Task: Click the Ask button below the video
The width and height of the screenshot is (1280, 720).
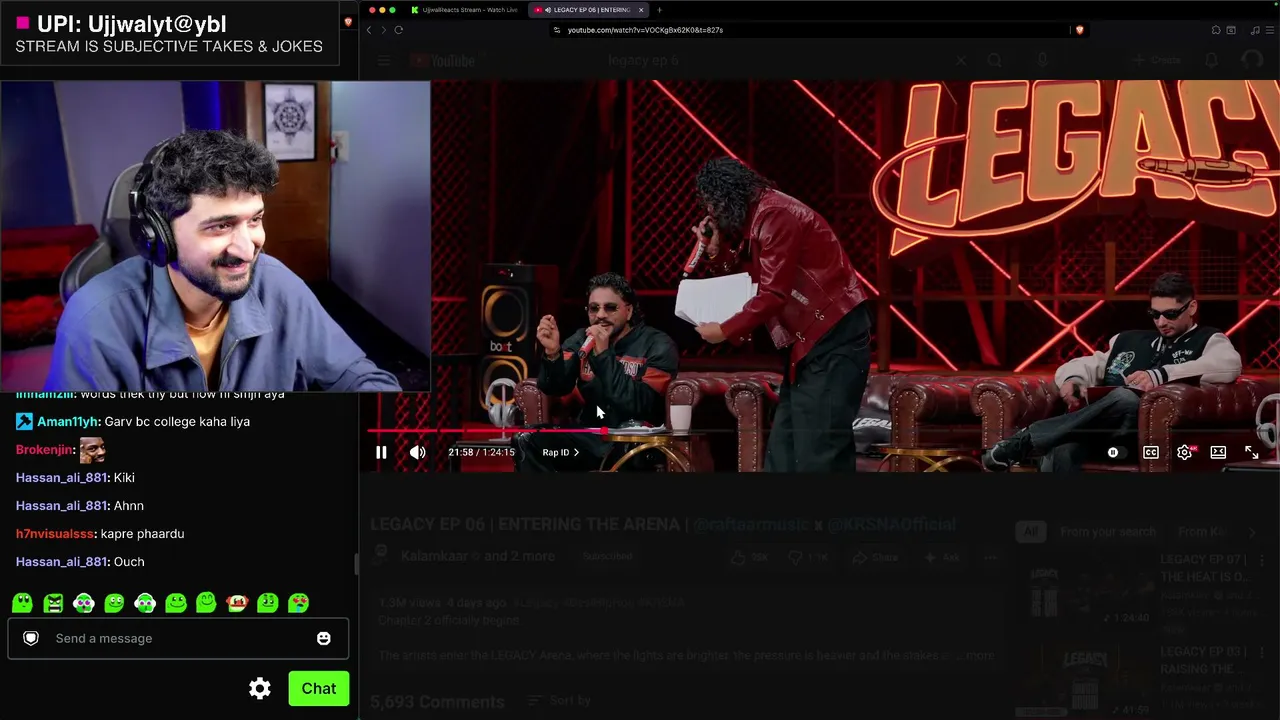Action: coord(941,557)
